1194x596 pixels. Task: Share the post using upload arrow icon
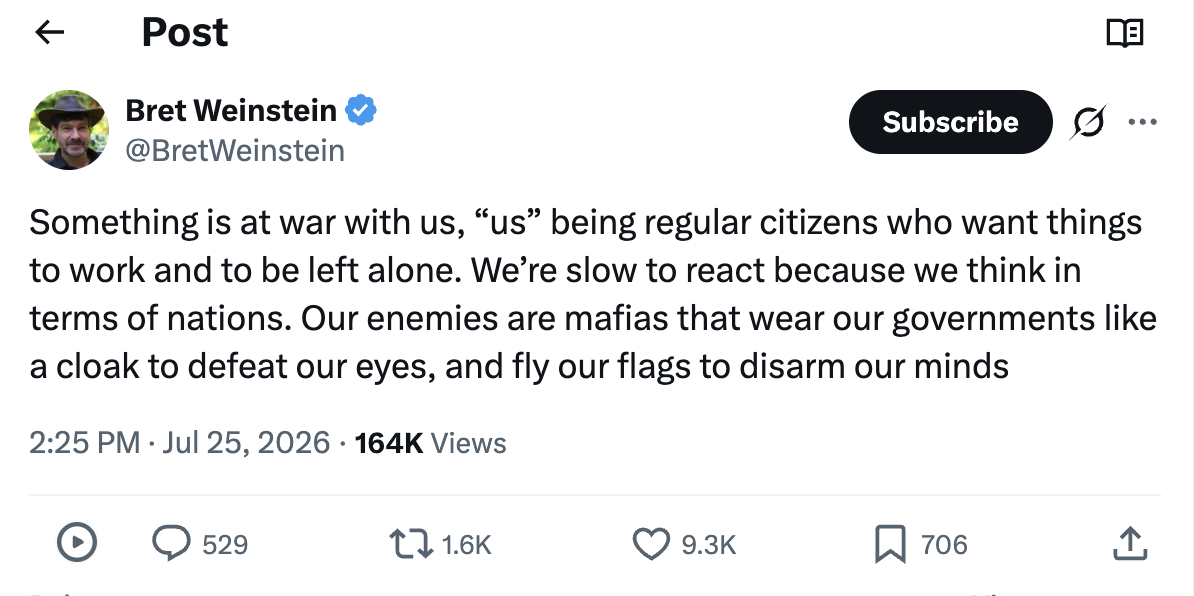1130,543
